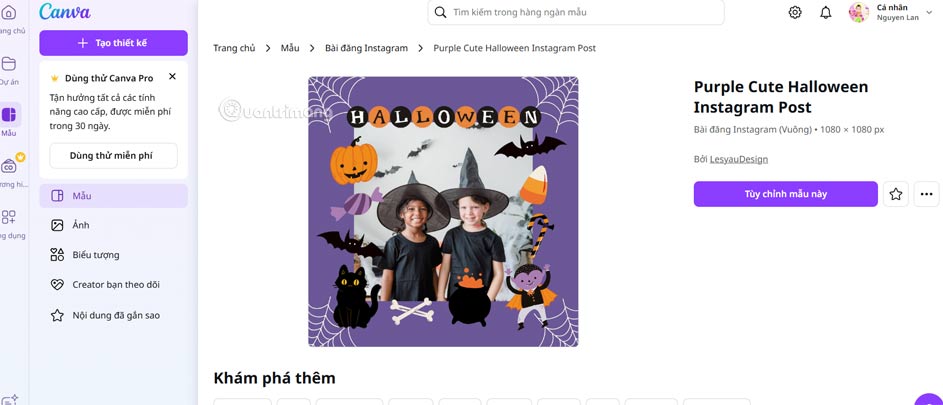
Task: Expand the account dropdown next to Nguyen Lan
Action: [x=929, y=12]
